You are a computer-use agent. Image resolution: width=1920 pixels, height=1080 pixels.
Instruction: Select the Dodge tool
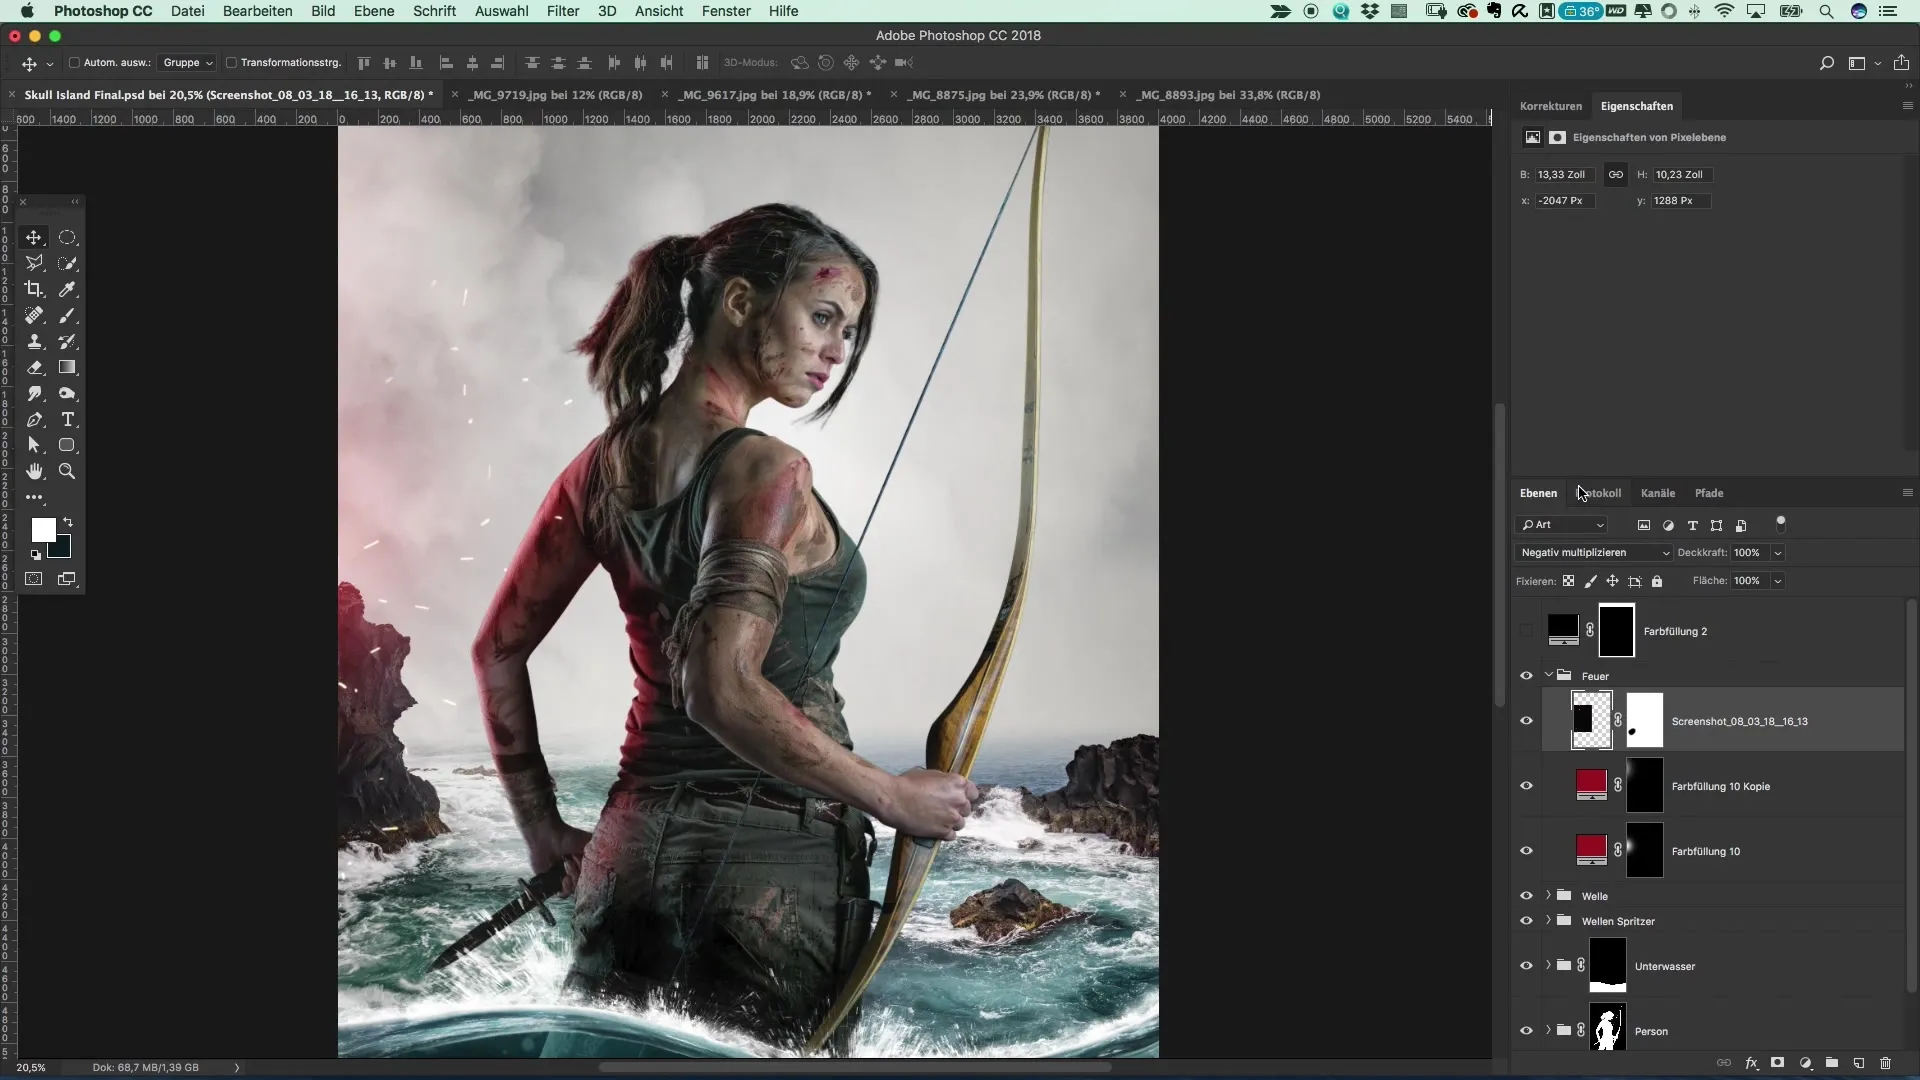pos(67,393)
